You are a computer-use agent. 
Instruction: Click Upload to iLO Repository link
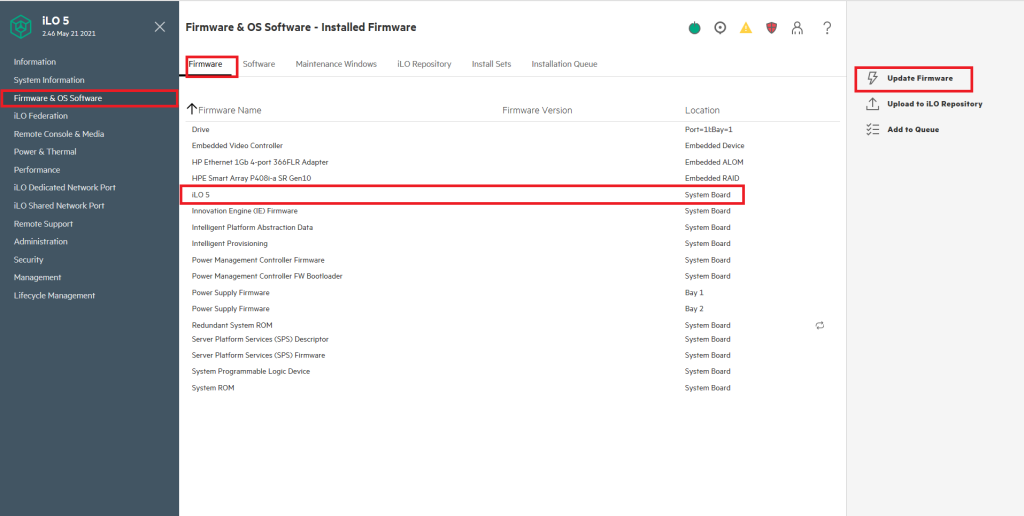point(935,104)
